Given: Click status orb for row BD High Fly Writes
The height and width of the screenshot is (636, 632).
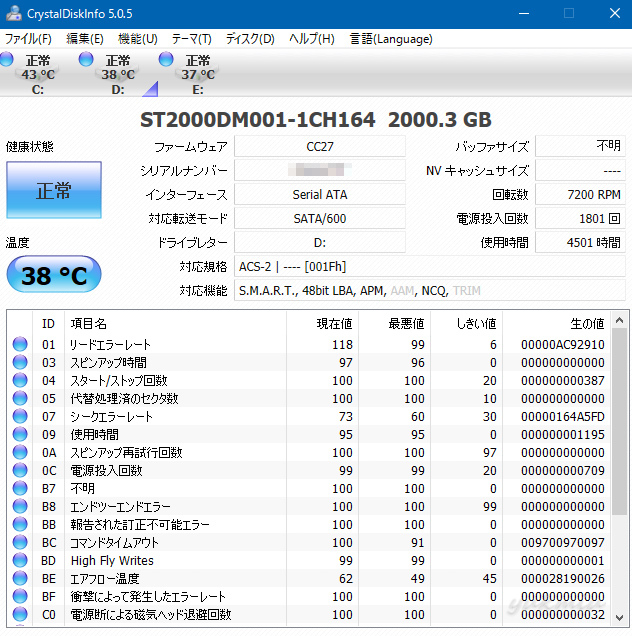Looking at the screenshot, I should 20,560.
